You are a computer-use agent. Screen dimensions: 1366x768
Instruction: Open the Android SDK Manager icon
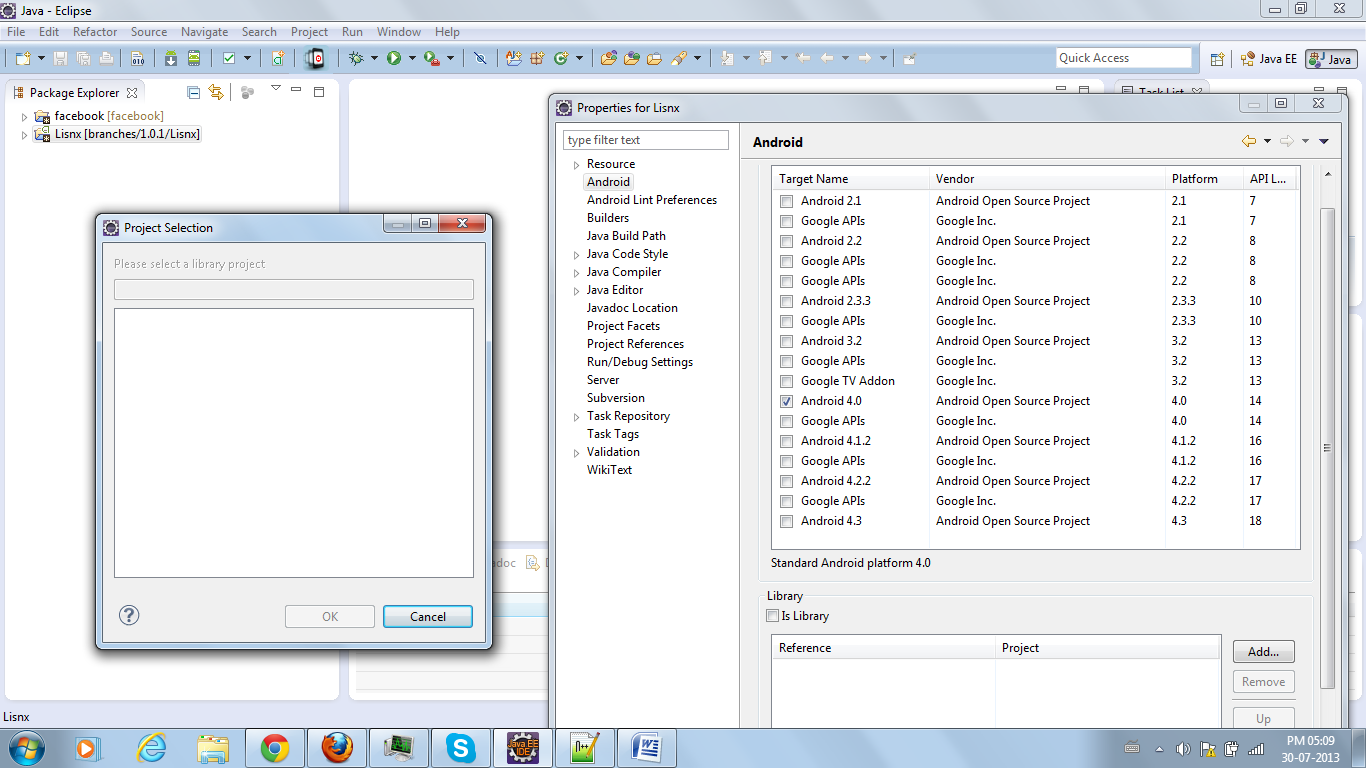click(x=171, y=59)
